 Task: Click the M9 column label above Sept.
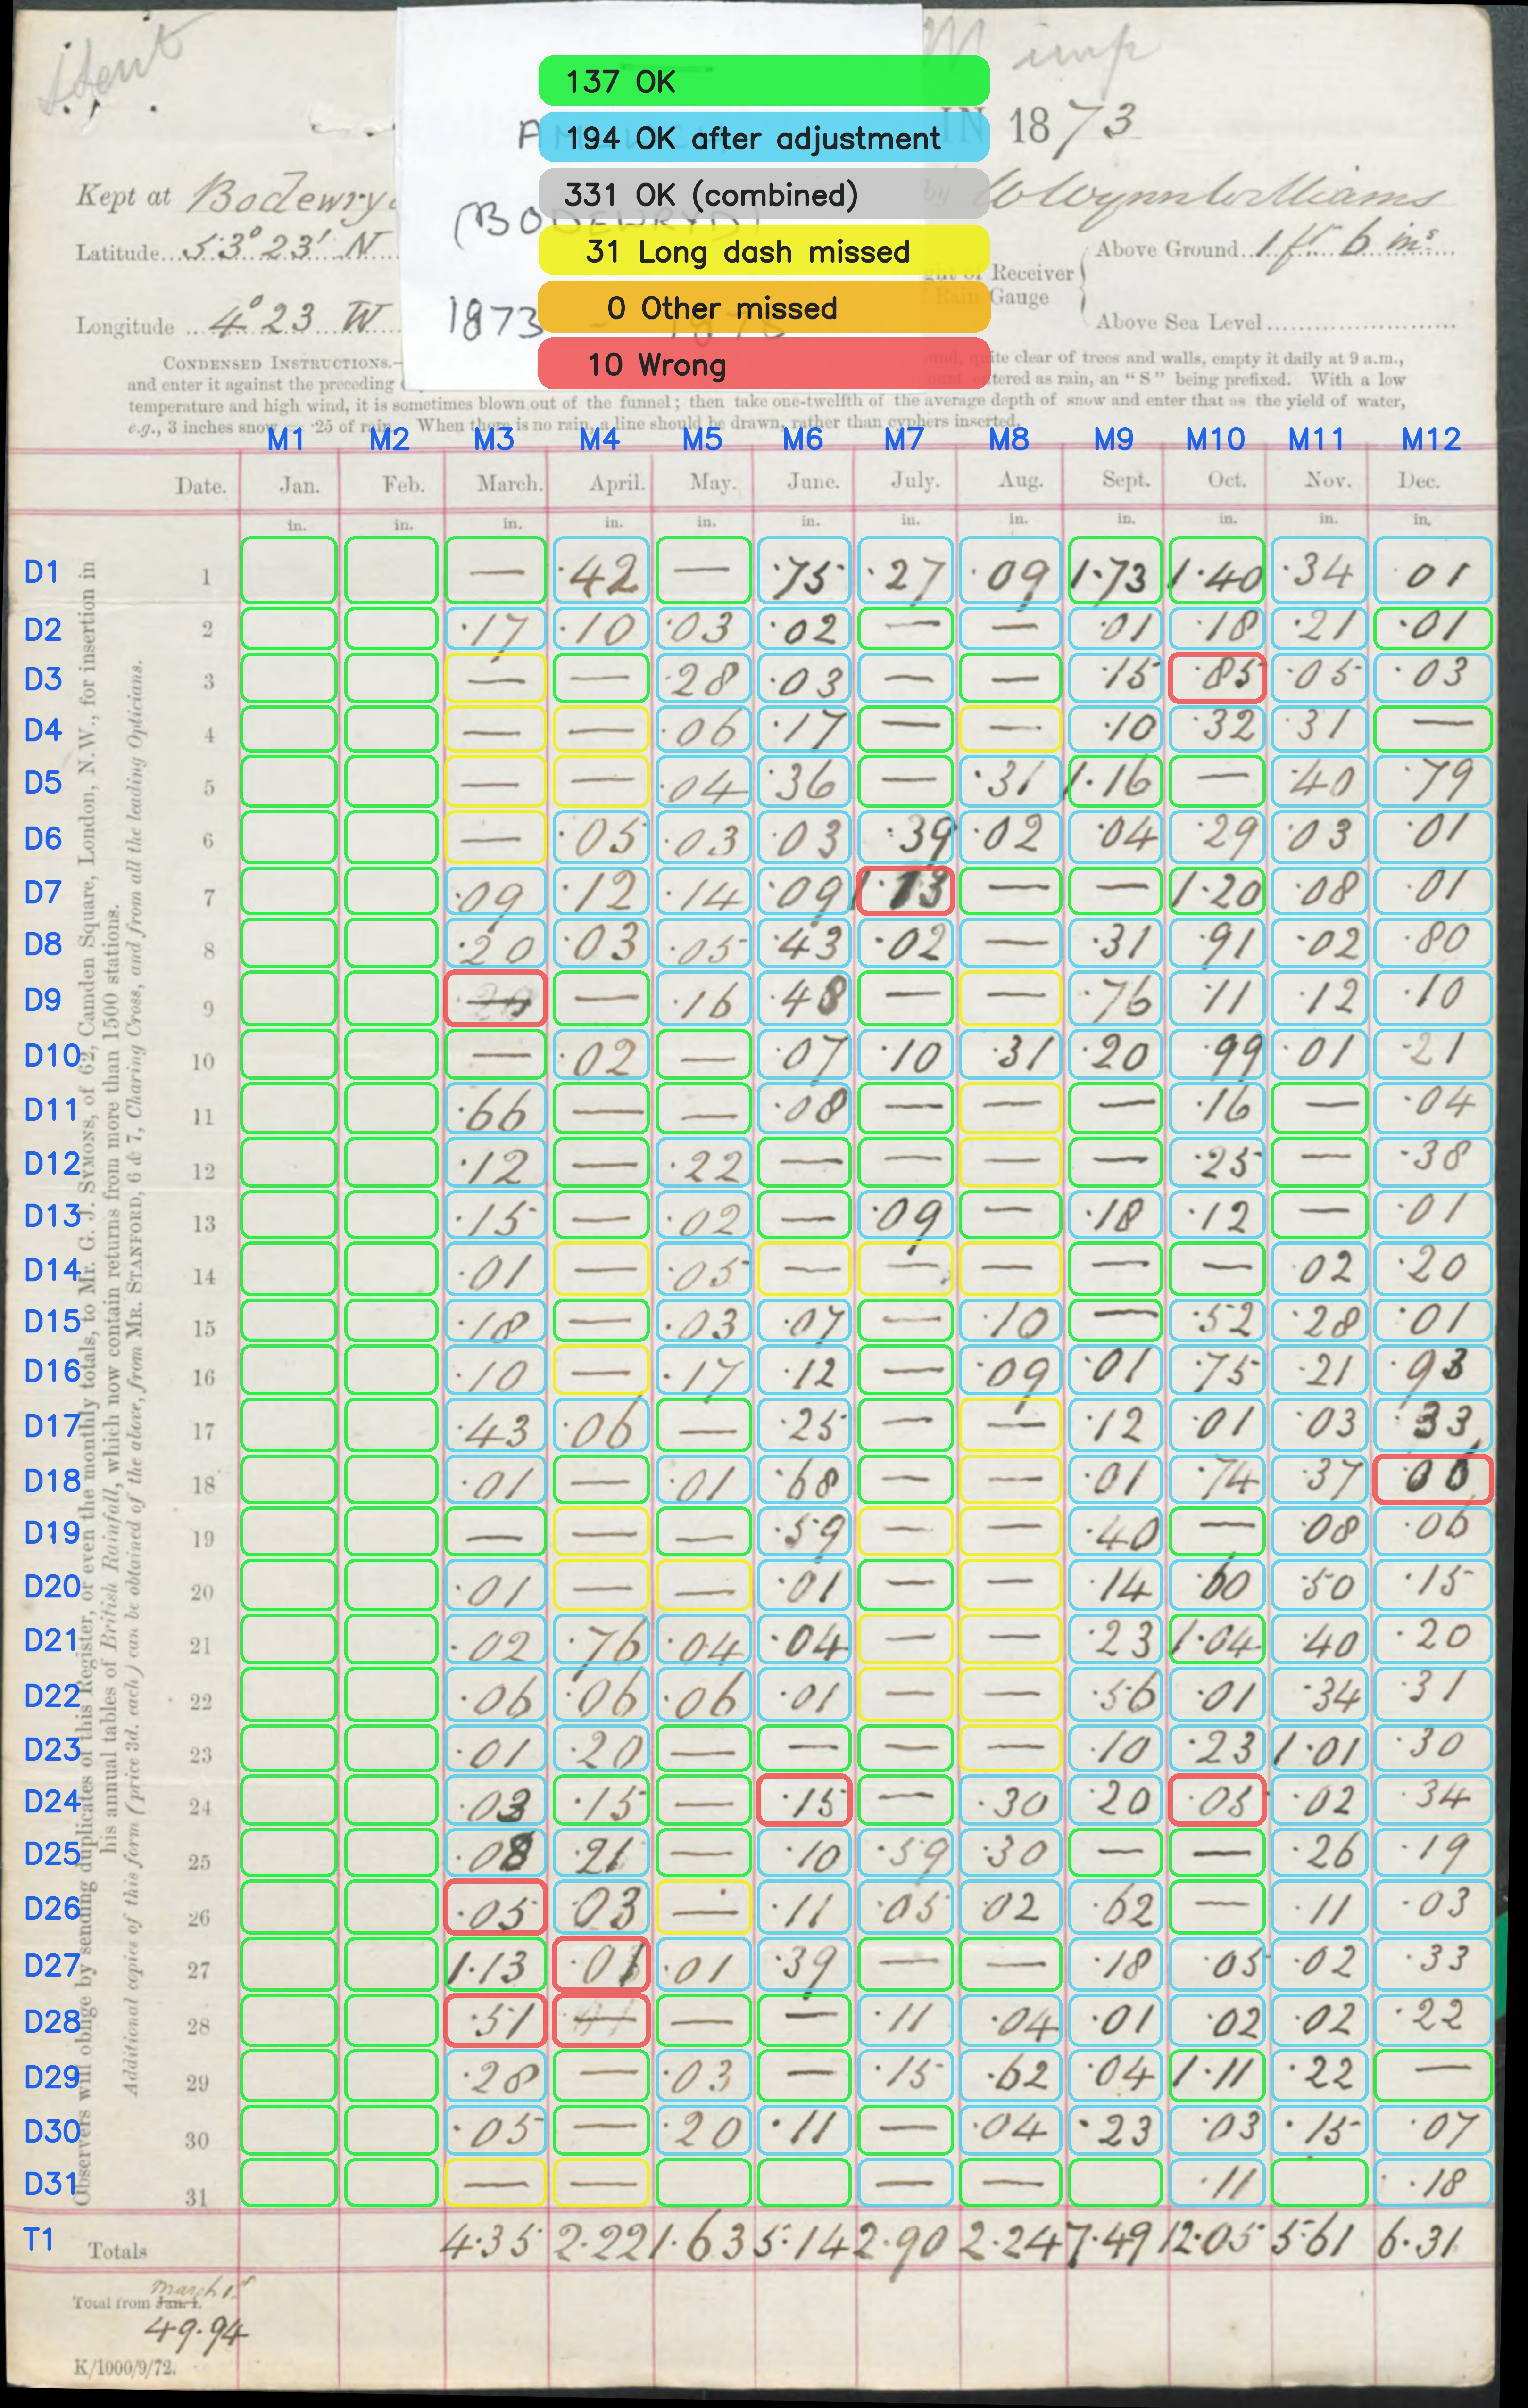[x=1113, y=439]
